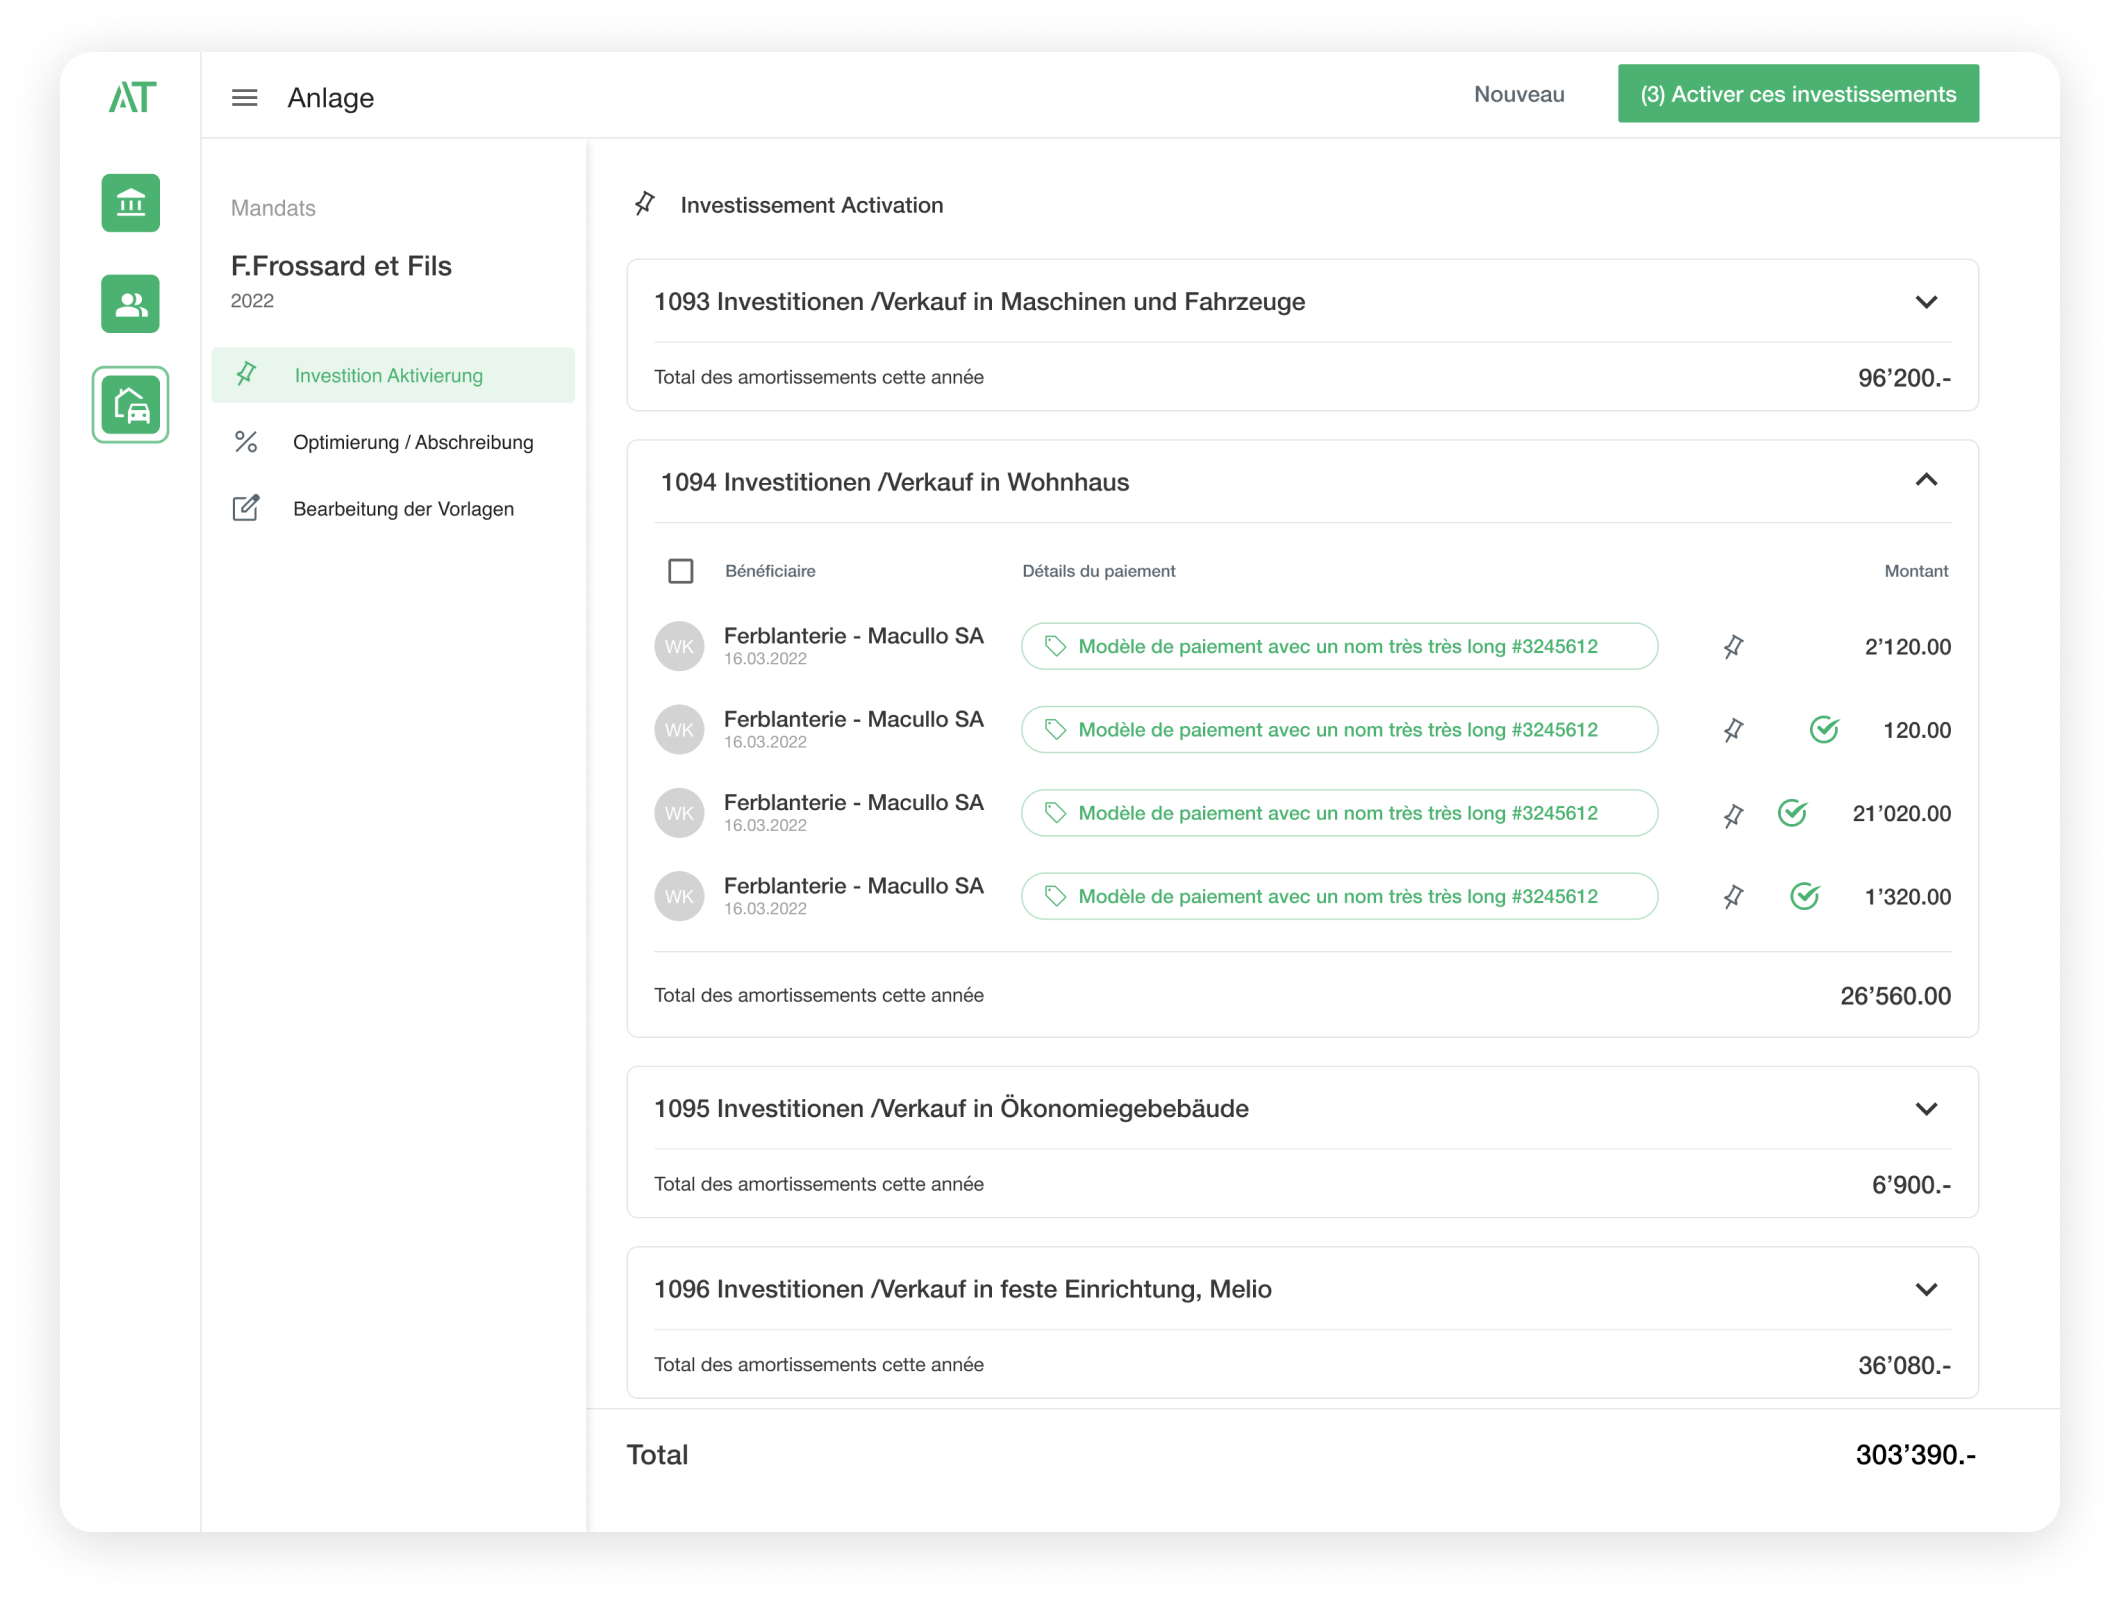The height and width of the screenshot is (1600, 2120).
Task: Open payment model tag on the 2'120.00 row
Action: click(x=1339, y=647)
